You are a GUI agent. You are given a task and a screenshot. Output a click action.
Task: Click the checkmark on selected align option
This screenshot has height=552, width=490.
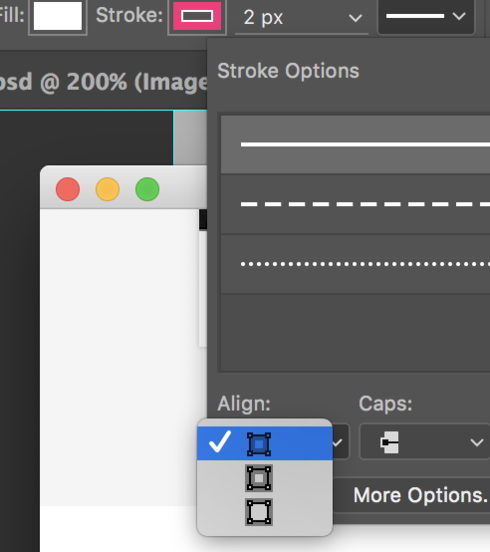(220, 441)
